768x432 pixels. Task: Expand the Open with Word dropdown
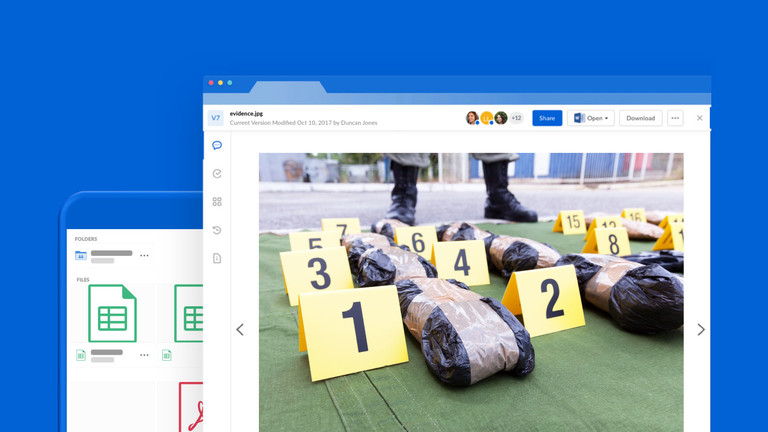[605, 118]
